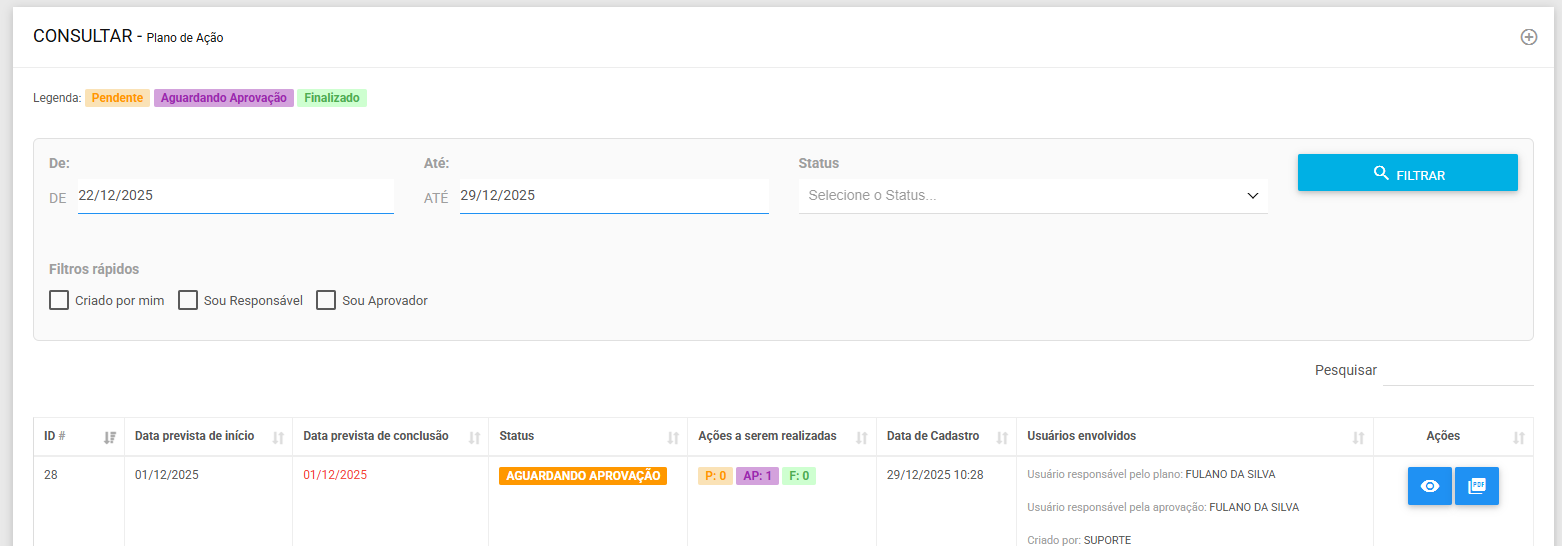This screenshot has height=546, width=1562.
Task: Check the Criado por mim filter
Action: pos(59,300)
